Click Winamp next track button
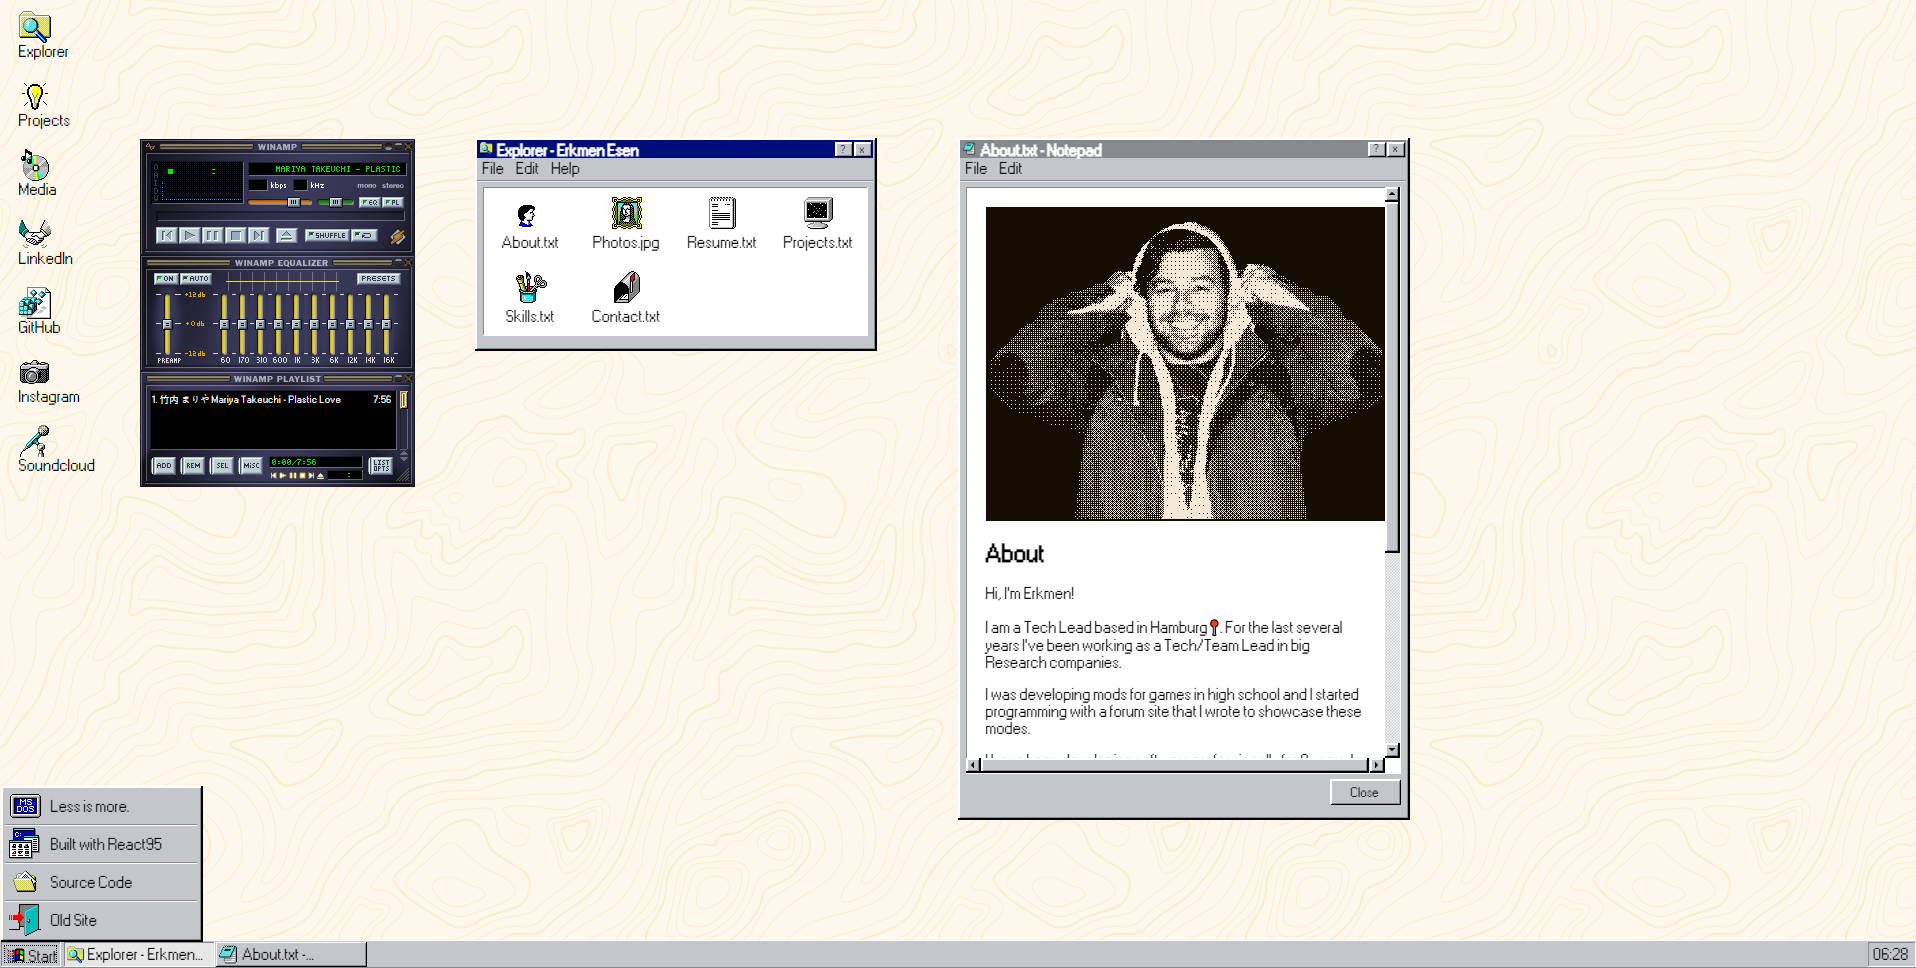This screenshot has height=968, width=1916. click(x=259, y=235)
